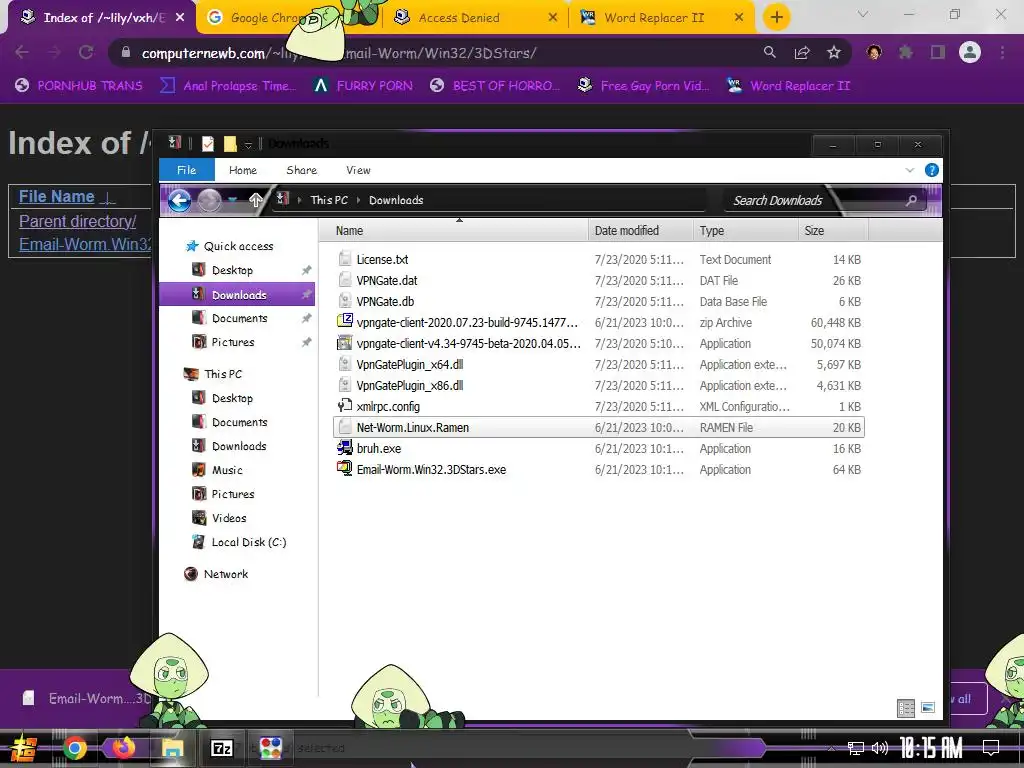Unpin Desktop from Quick access

306,270
